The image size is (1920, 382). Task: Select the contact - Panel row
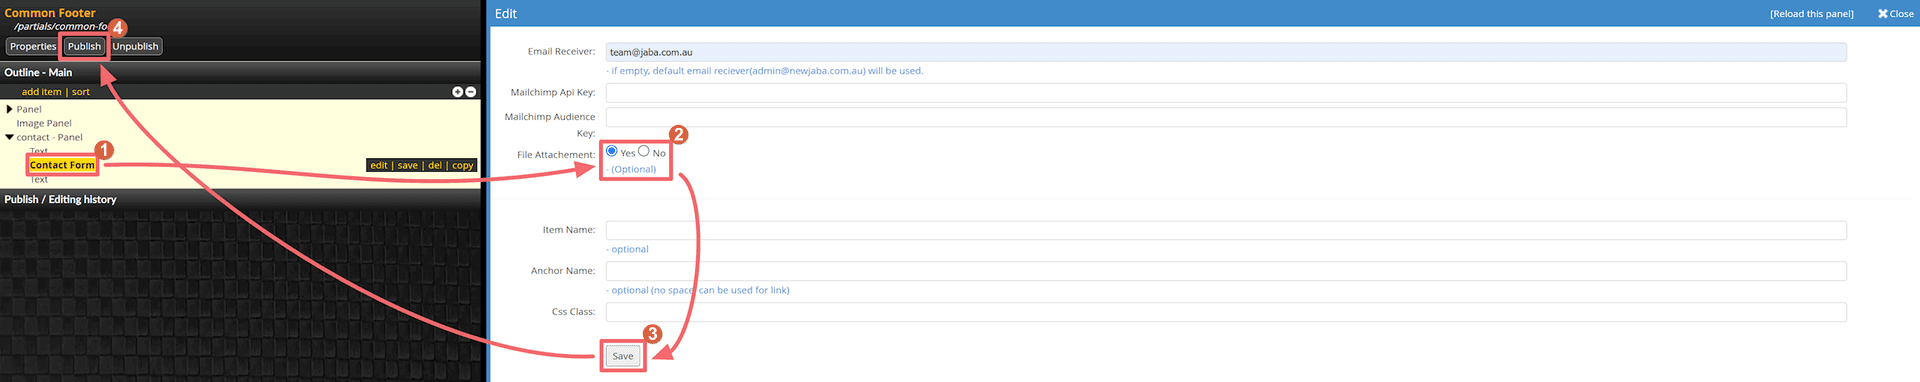coord(49,137)
